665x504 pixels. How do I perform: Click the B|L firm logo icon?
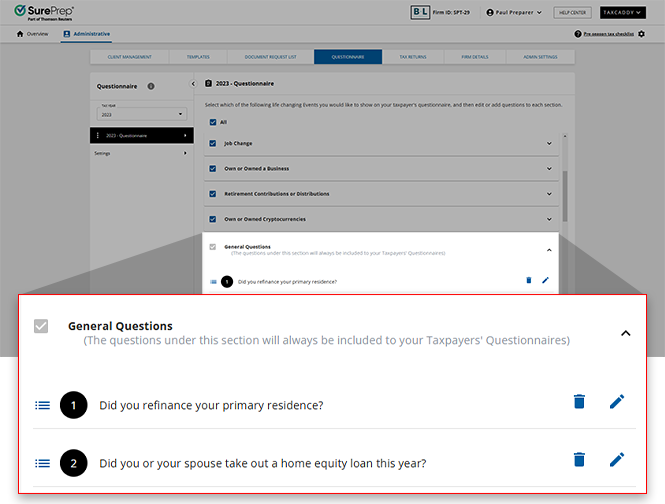pyautogui.click(x=420, y=12)
